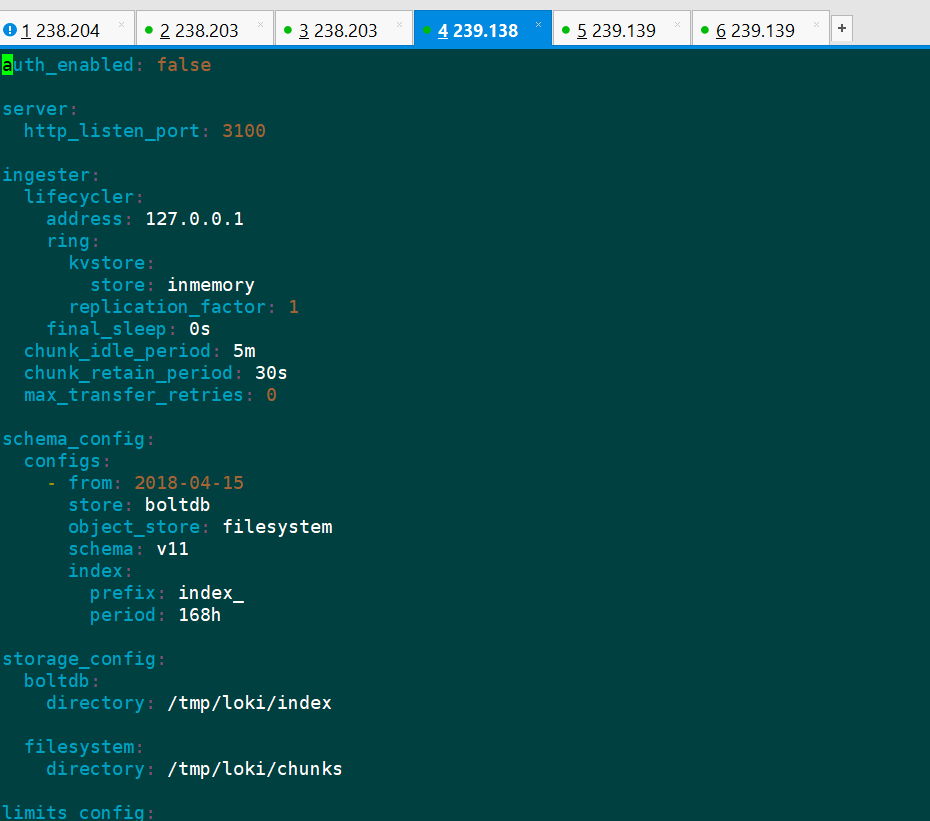Click the path /tmp/loki/chunks
The height and width of the screenshot is (821, 930).
click(x=255, y=769)
